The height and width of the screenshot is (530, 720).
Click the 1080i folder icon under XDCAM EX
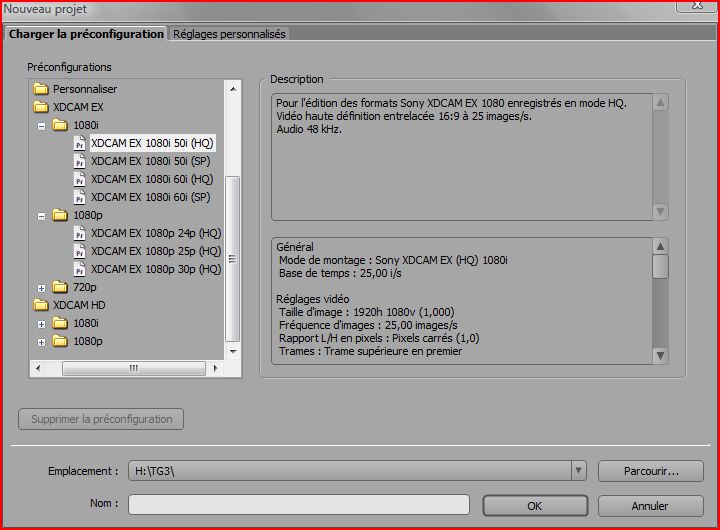[x=60, y=125]
